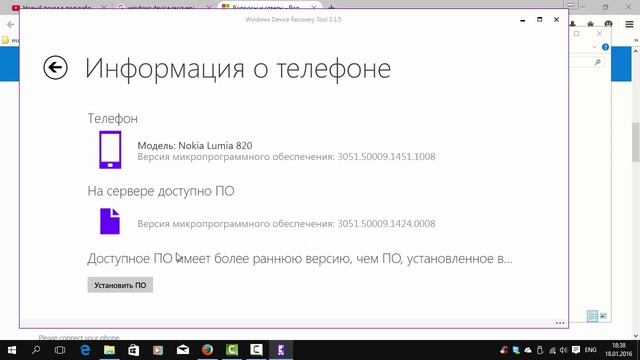Click the purple phone icon for Nokia Lumia 820
Screen dimensions: 640x360
point(110,150)
